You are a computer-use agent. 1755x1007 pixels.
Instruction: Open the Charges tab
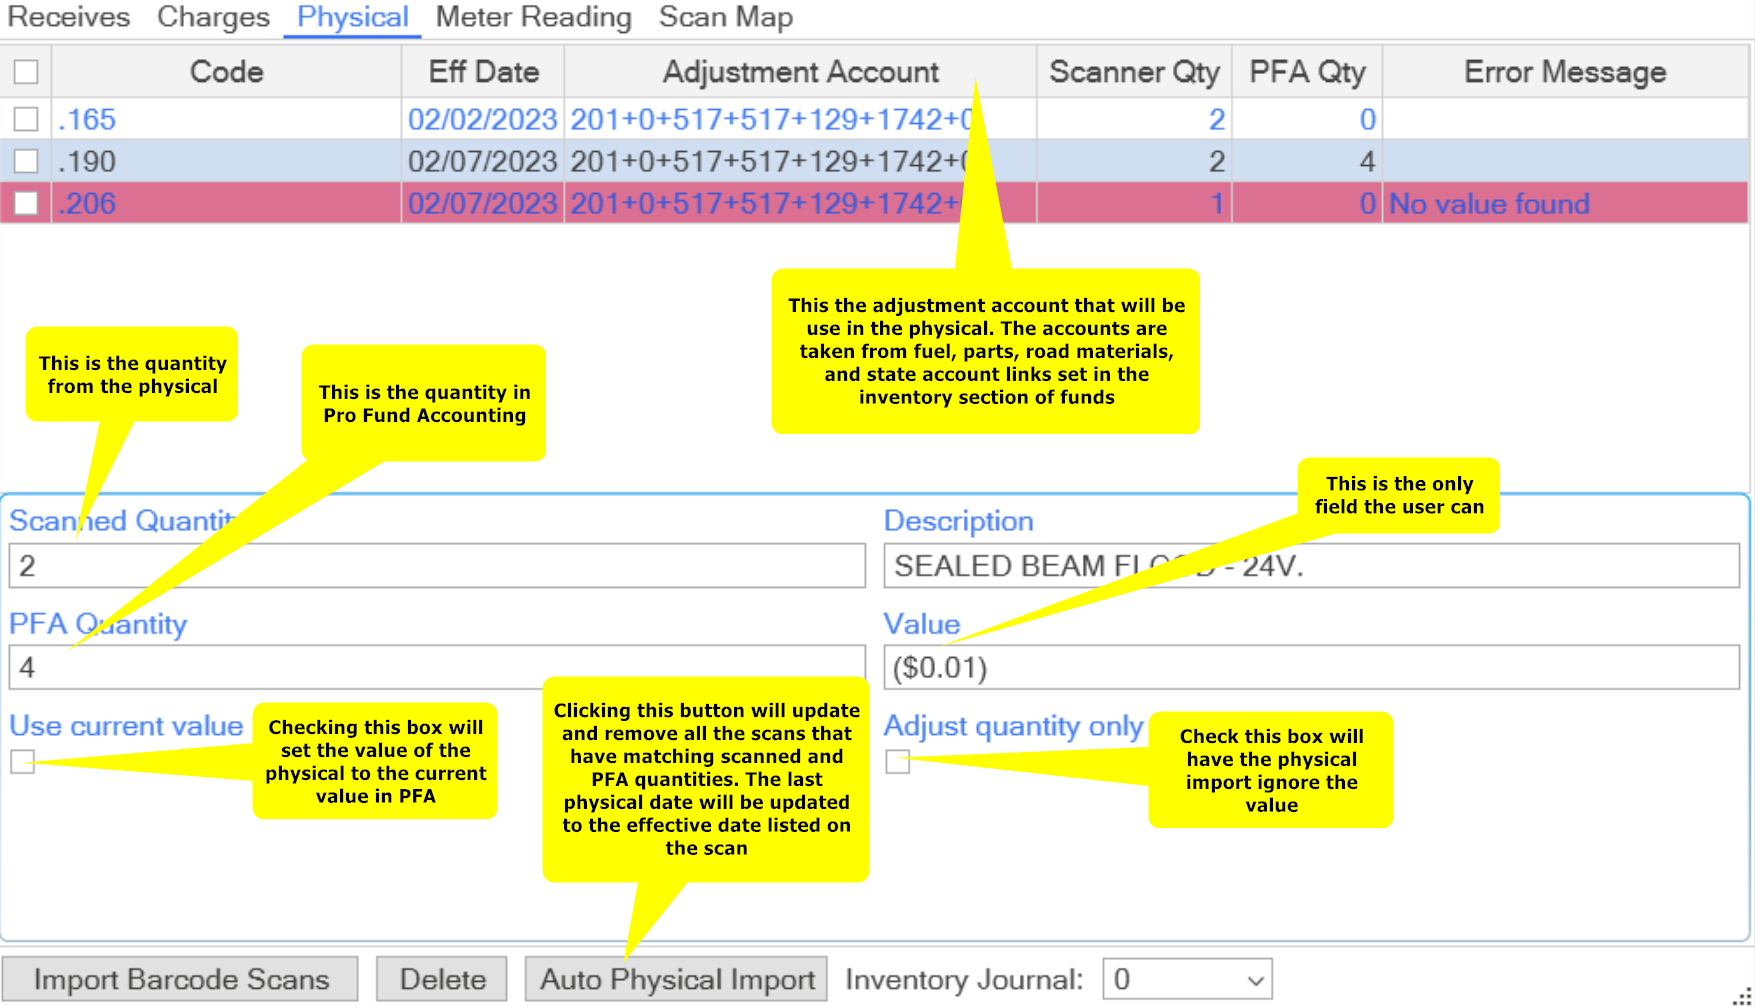(213, 18)
